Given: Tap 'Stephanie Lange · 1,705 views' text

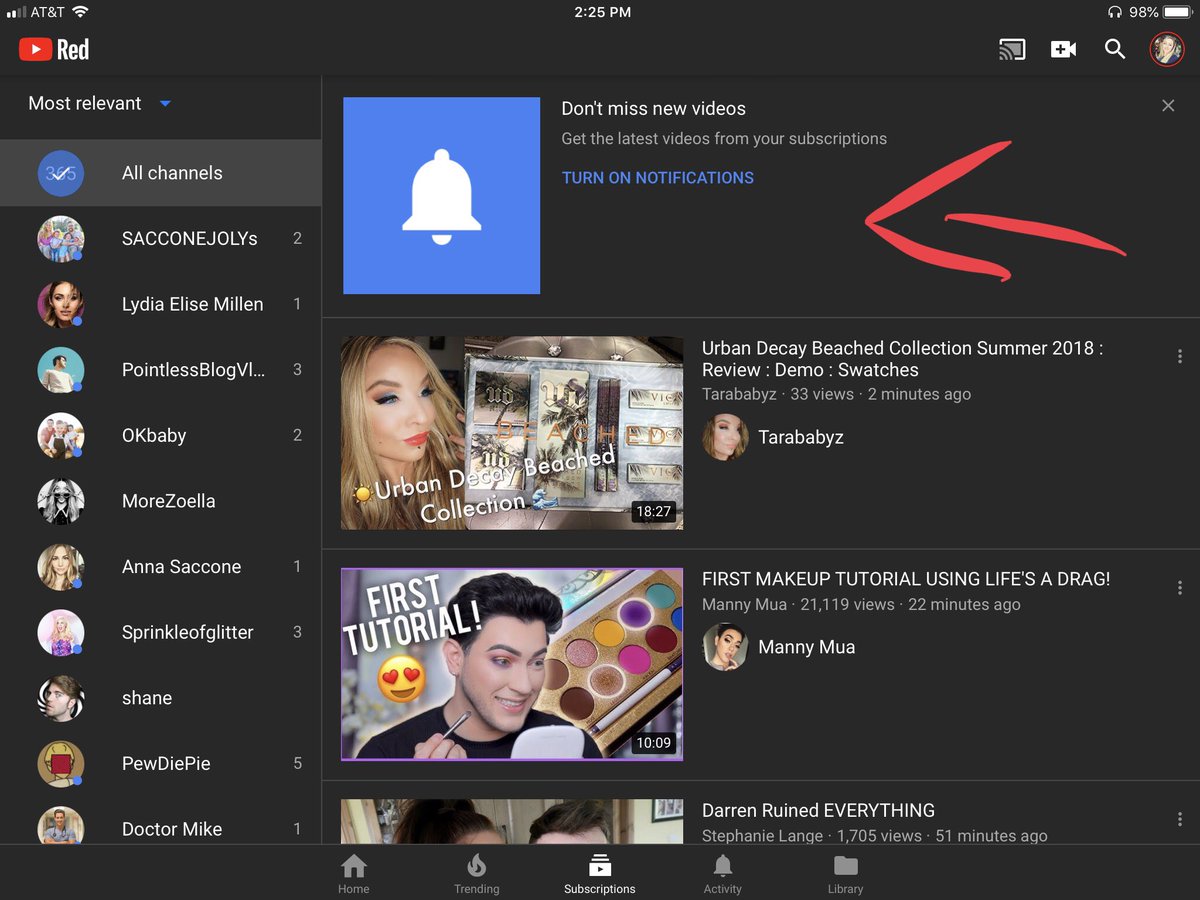Looking at the screenshot, I should 810,836.
